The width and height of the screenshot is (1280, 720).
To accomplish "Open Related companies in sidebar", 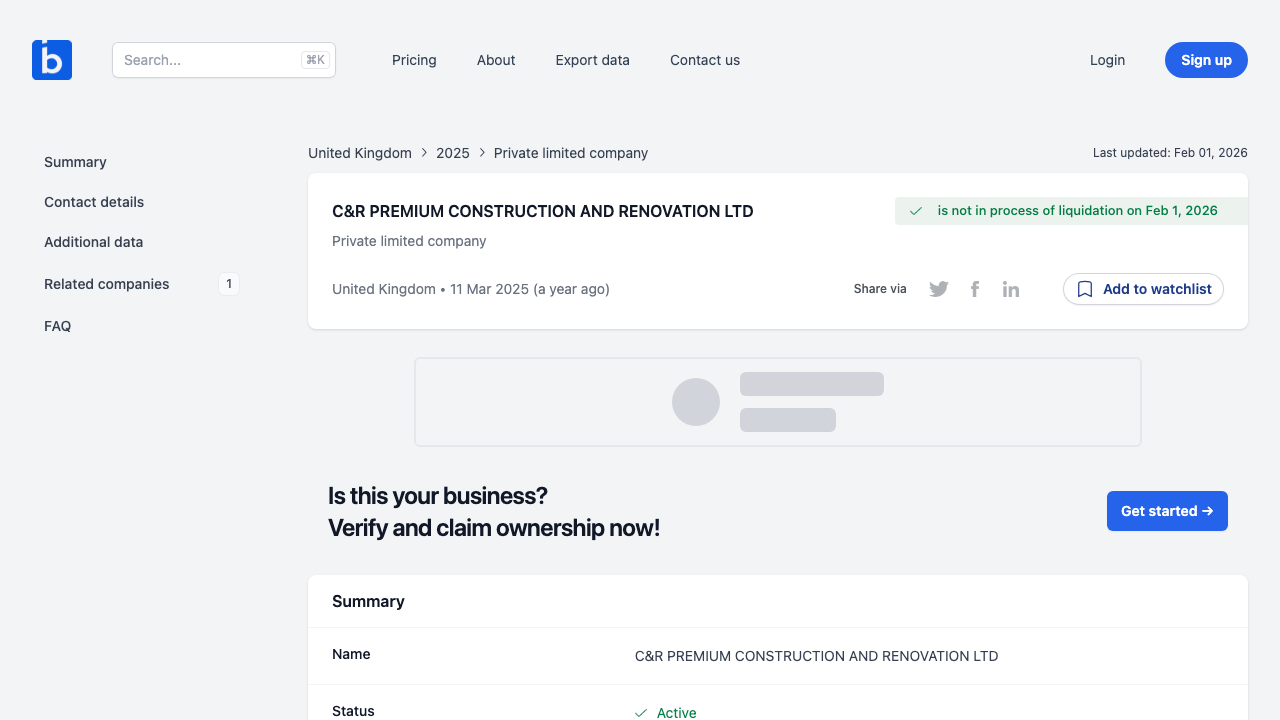I will pyautogui.click(x=107, y=284).
